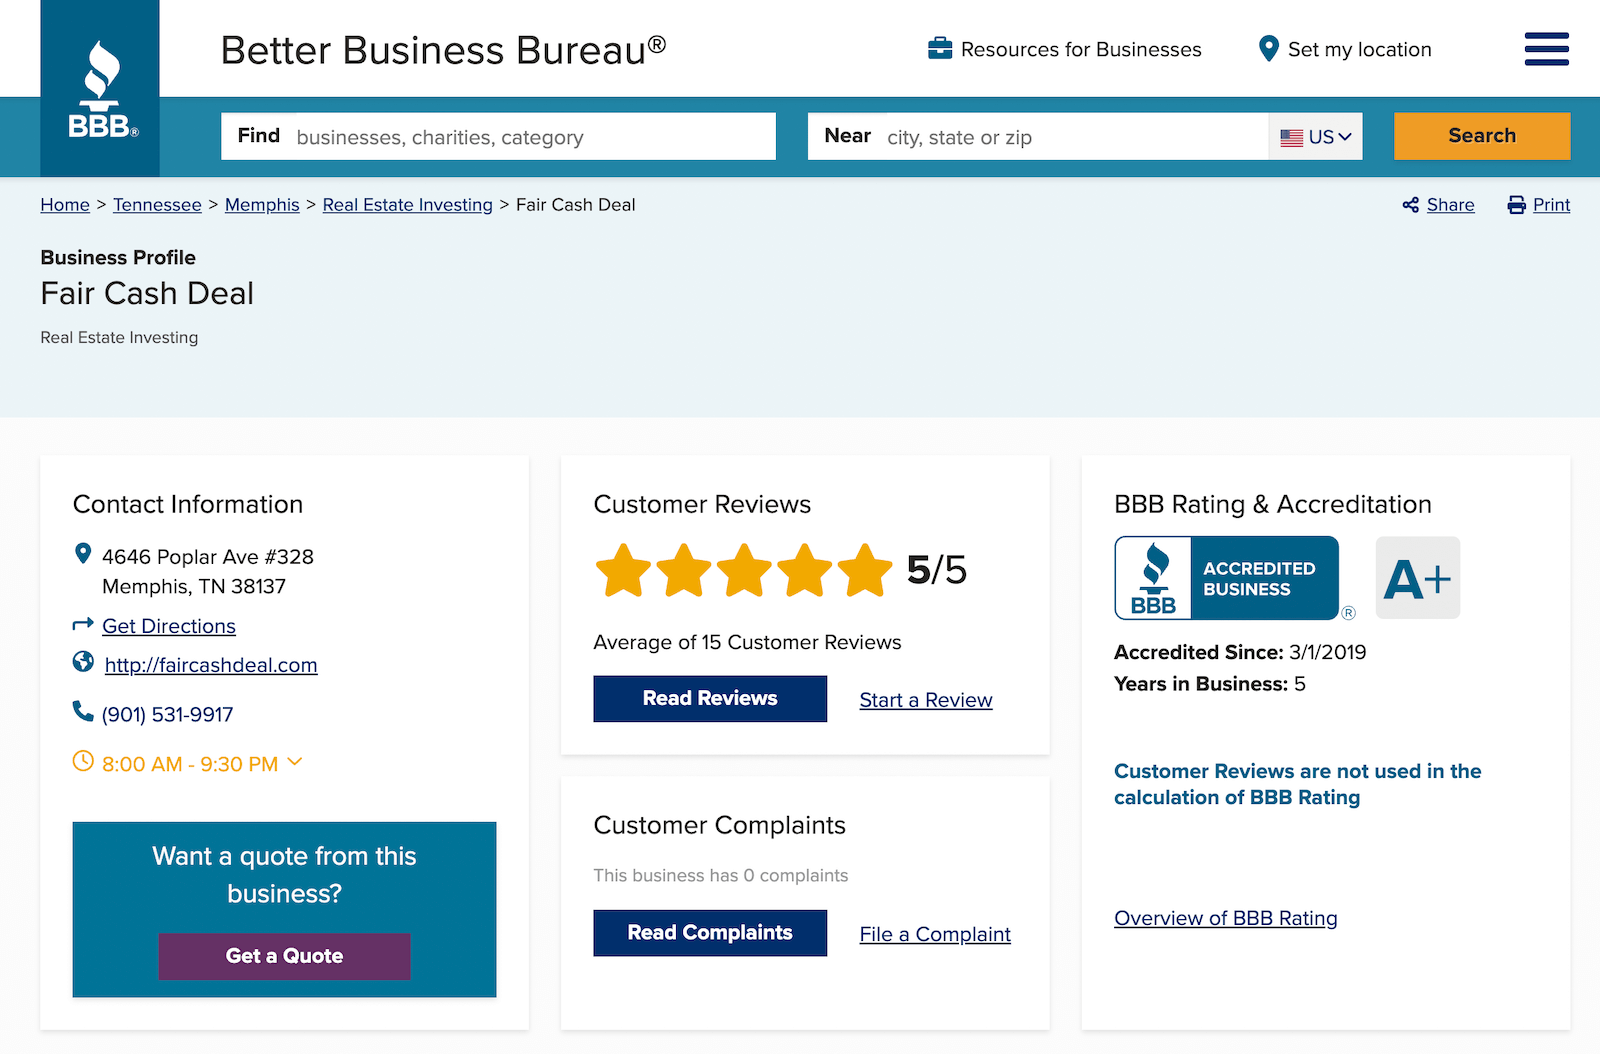Screen dimensions: 1600x1054
Task: Click the Fair Cash Deal profile heading
Action: (147, 293)
